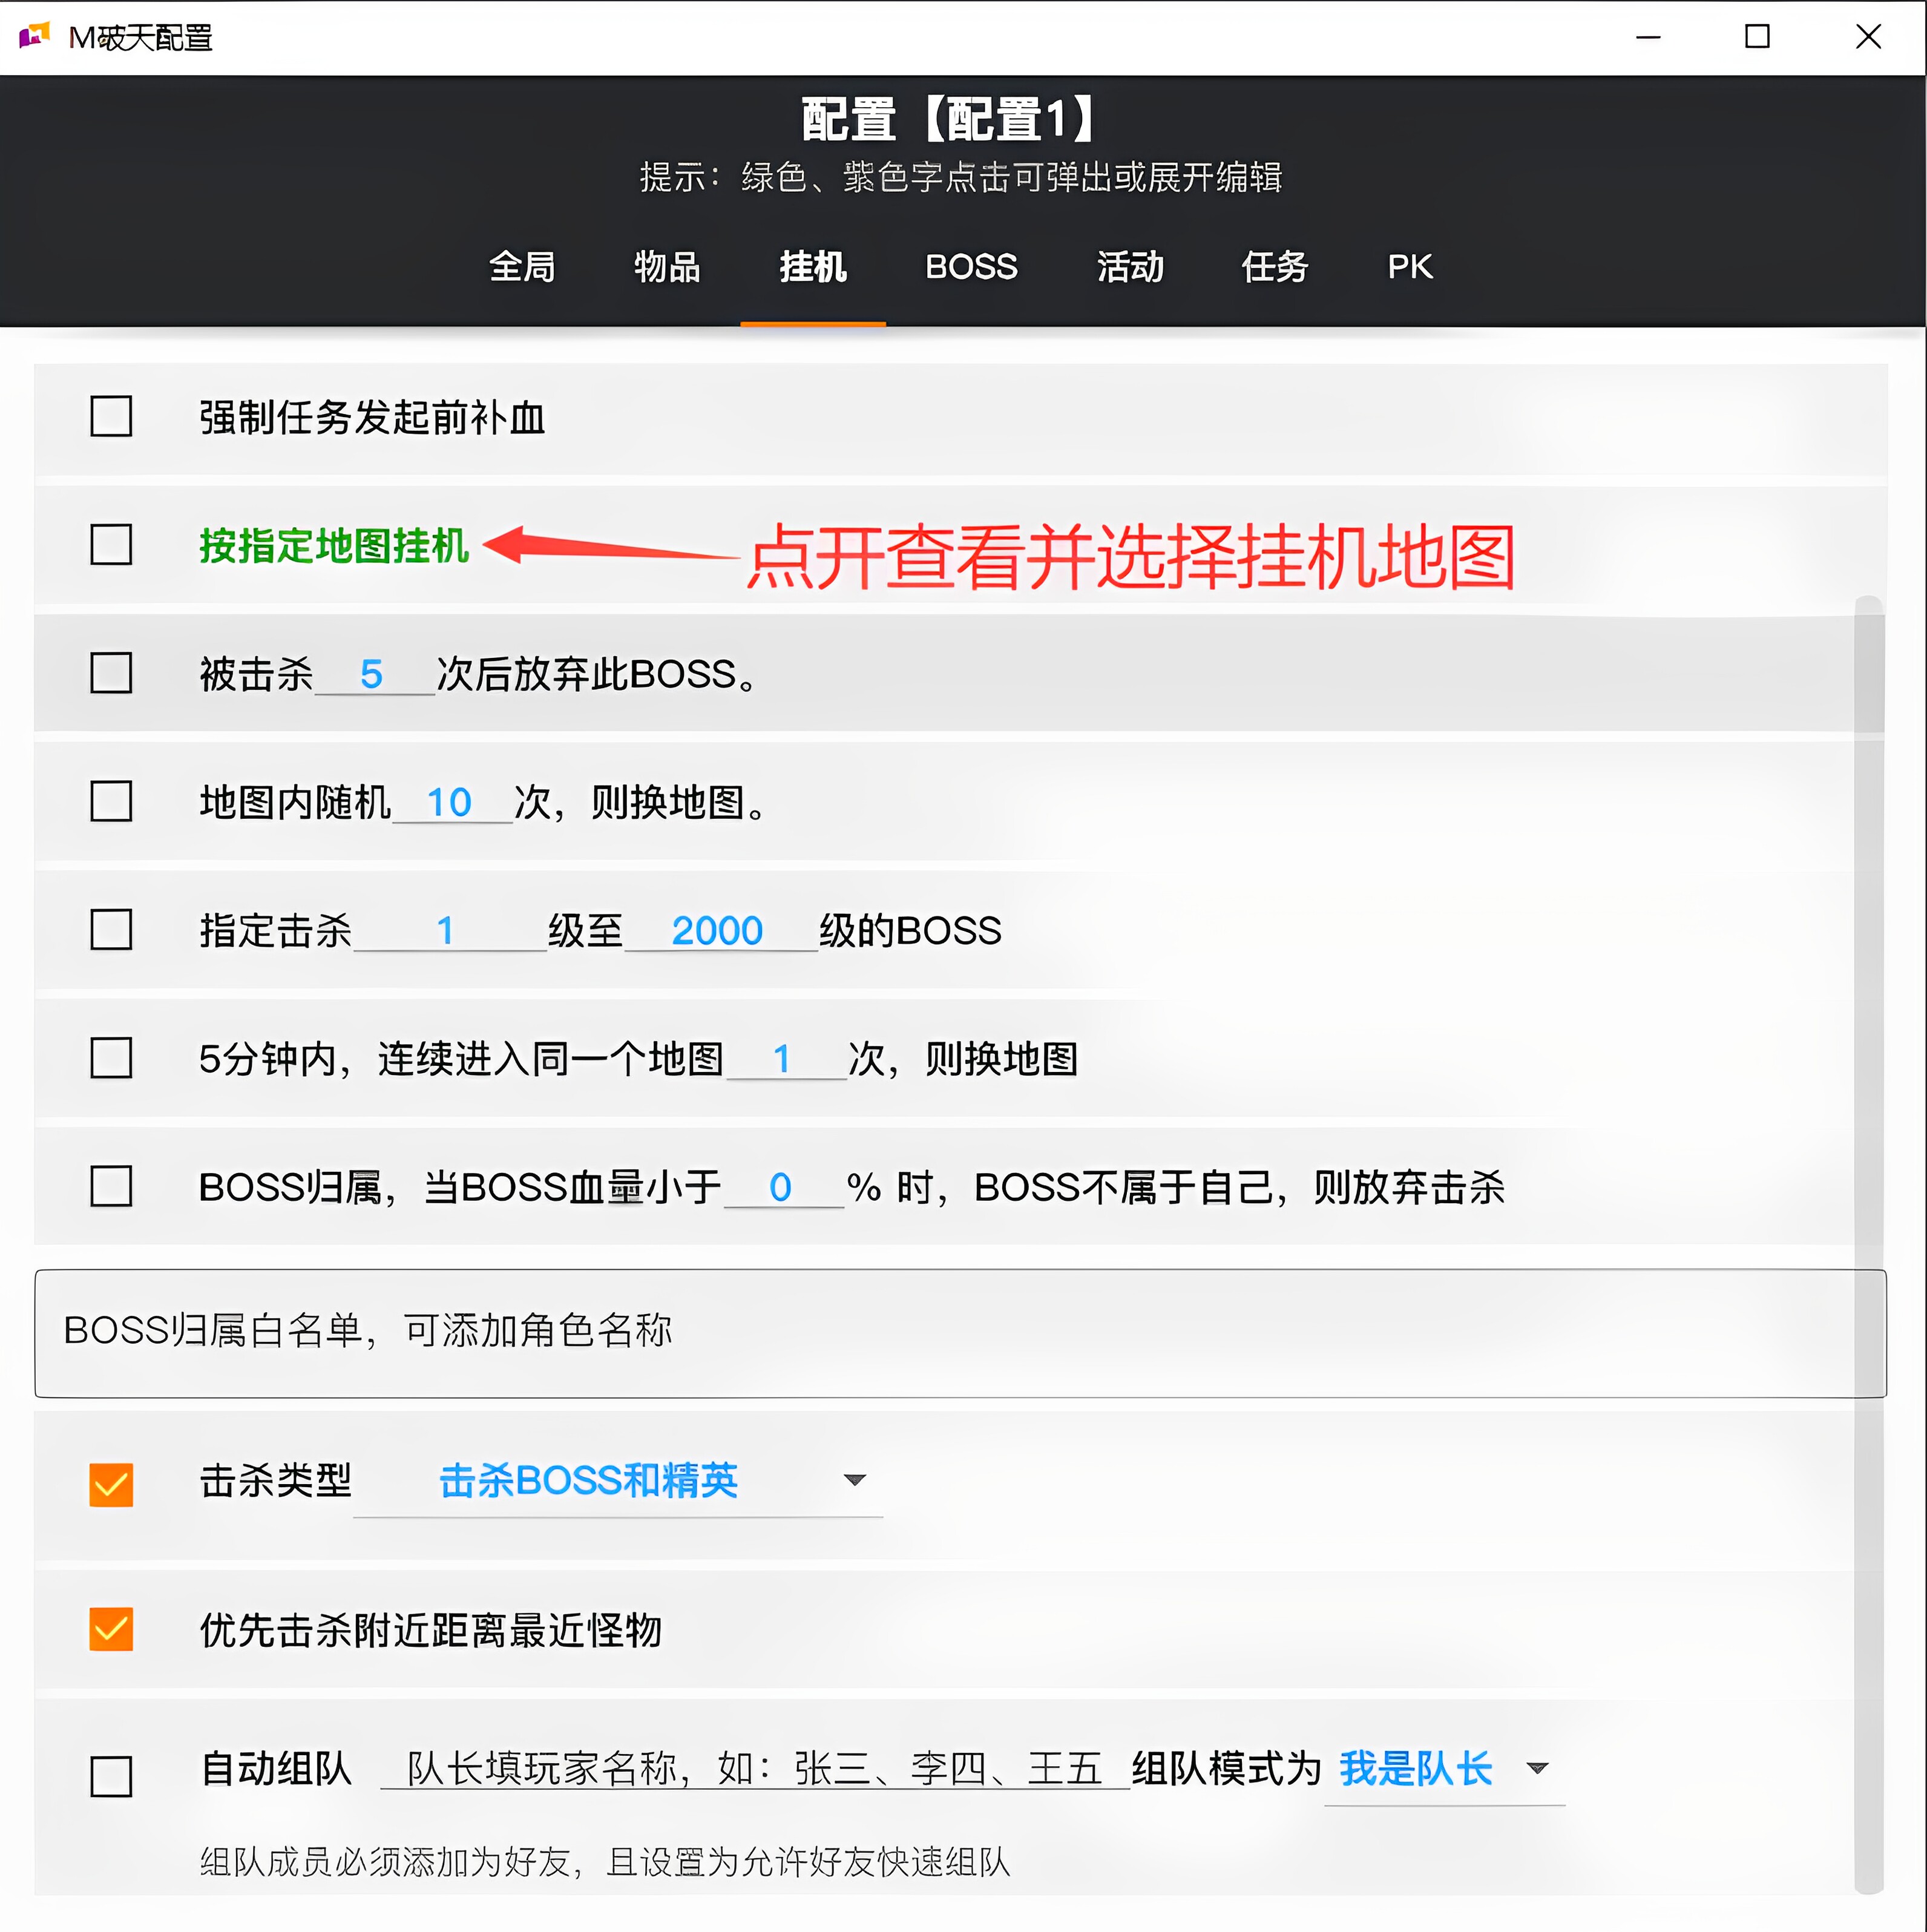Image resolution: width=1927 pixels, height=1932 pixels.
Task: Open the 物品 tab
Action: [x=667, y=267]
